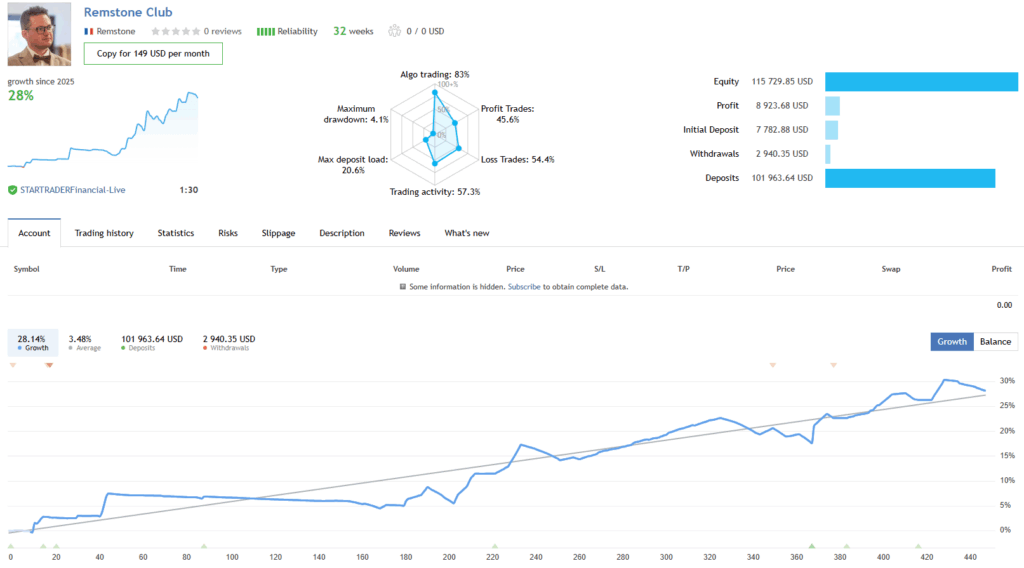Open the Slippage tab
The image size is (1024, 568).
(278, 233)
